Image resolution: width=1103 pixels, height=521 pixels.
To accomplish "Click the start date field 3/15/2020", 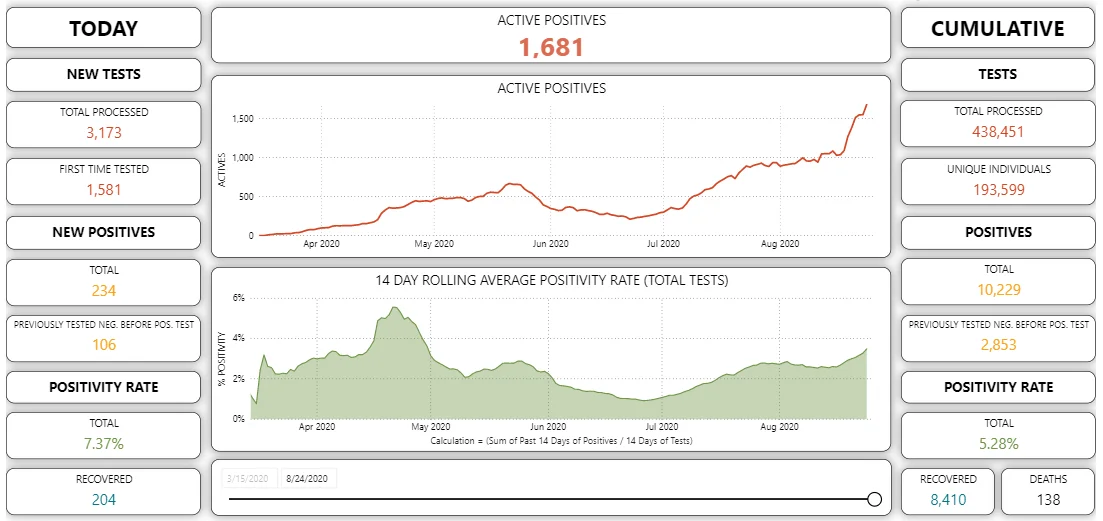I will (250, 479).
